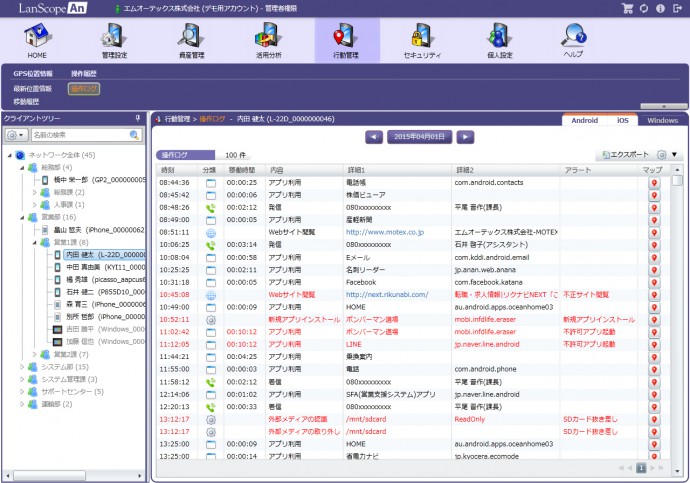Click web globe icon in 08:51:11 row

pyautogui.click(x=211, y=232)
